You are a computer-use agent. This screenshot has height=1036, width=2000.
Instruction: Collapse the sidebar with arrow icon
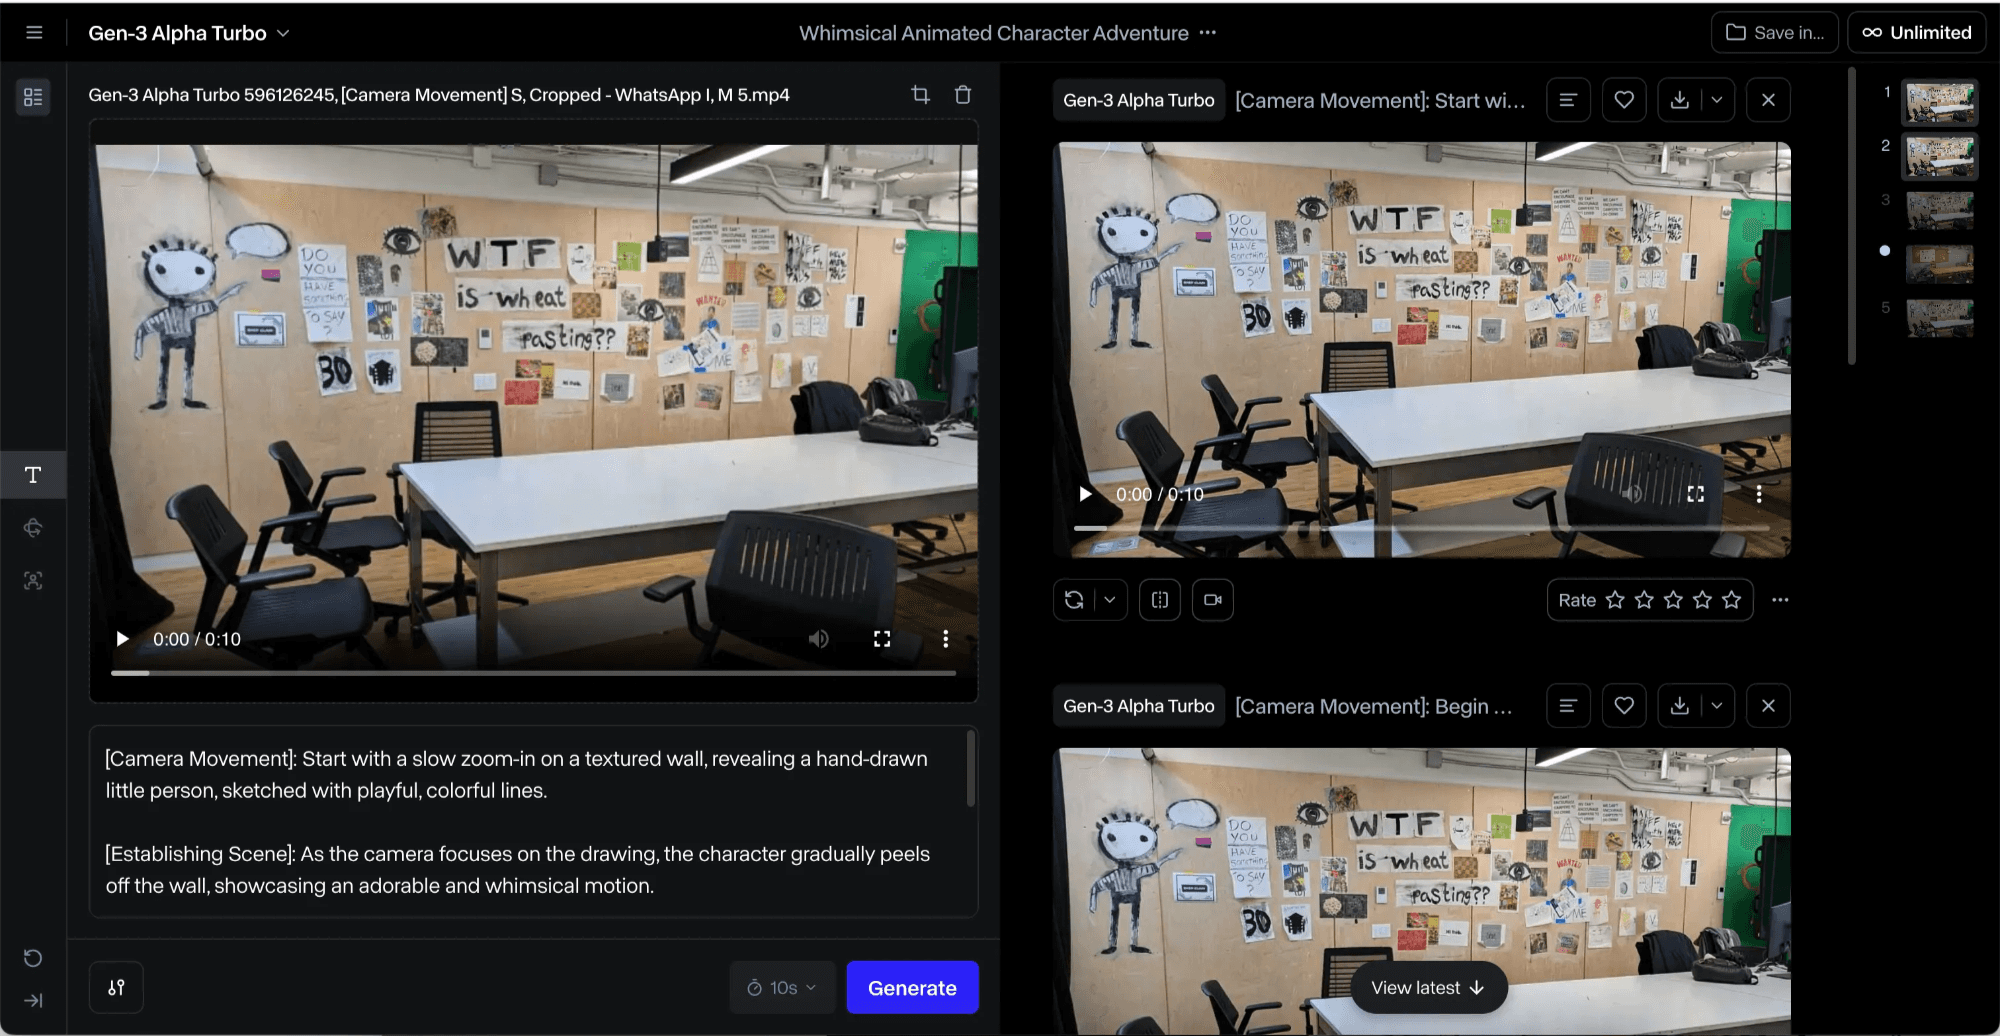(x=33, y=1000)
